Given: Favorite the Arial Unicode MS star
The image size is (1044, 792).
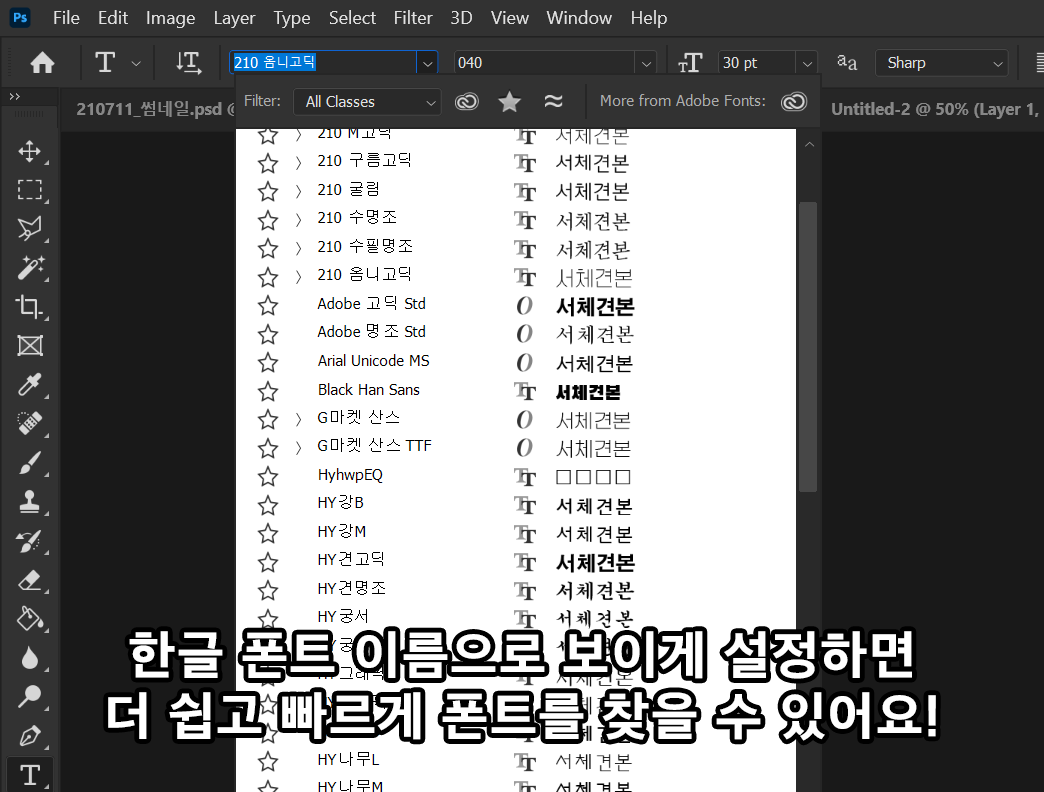Looking at the screenshot, I should coord(268,362).
